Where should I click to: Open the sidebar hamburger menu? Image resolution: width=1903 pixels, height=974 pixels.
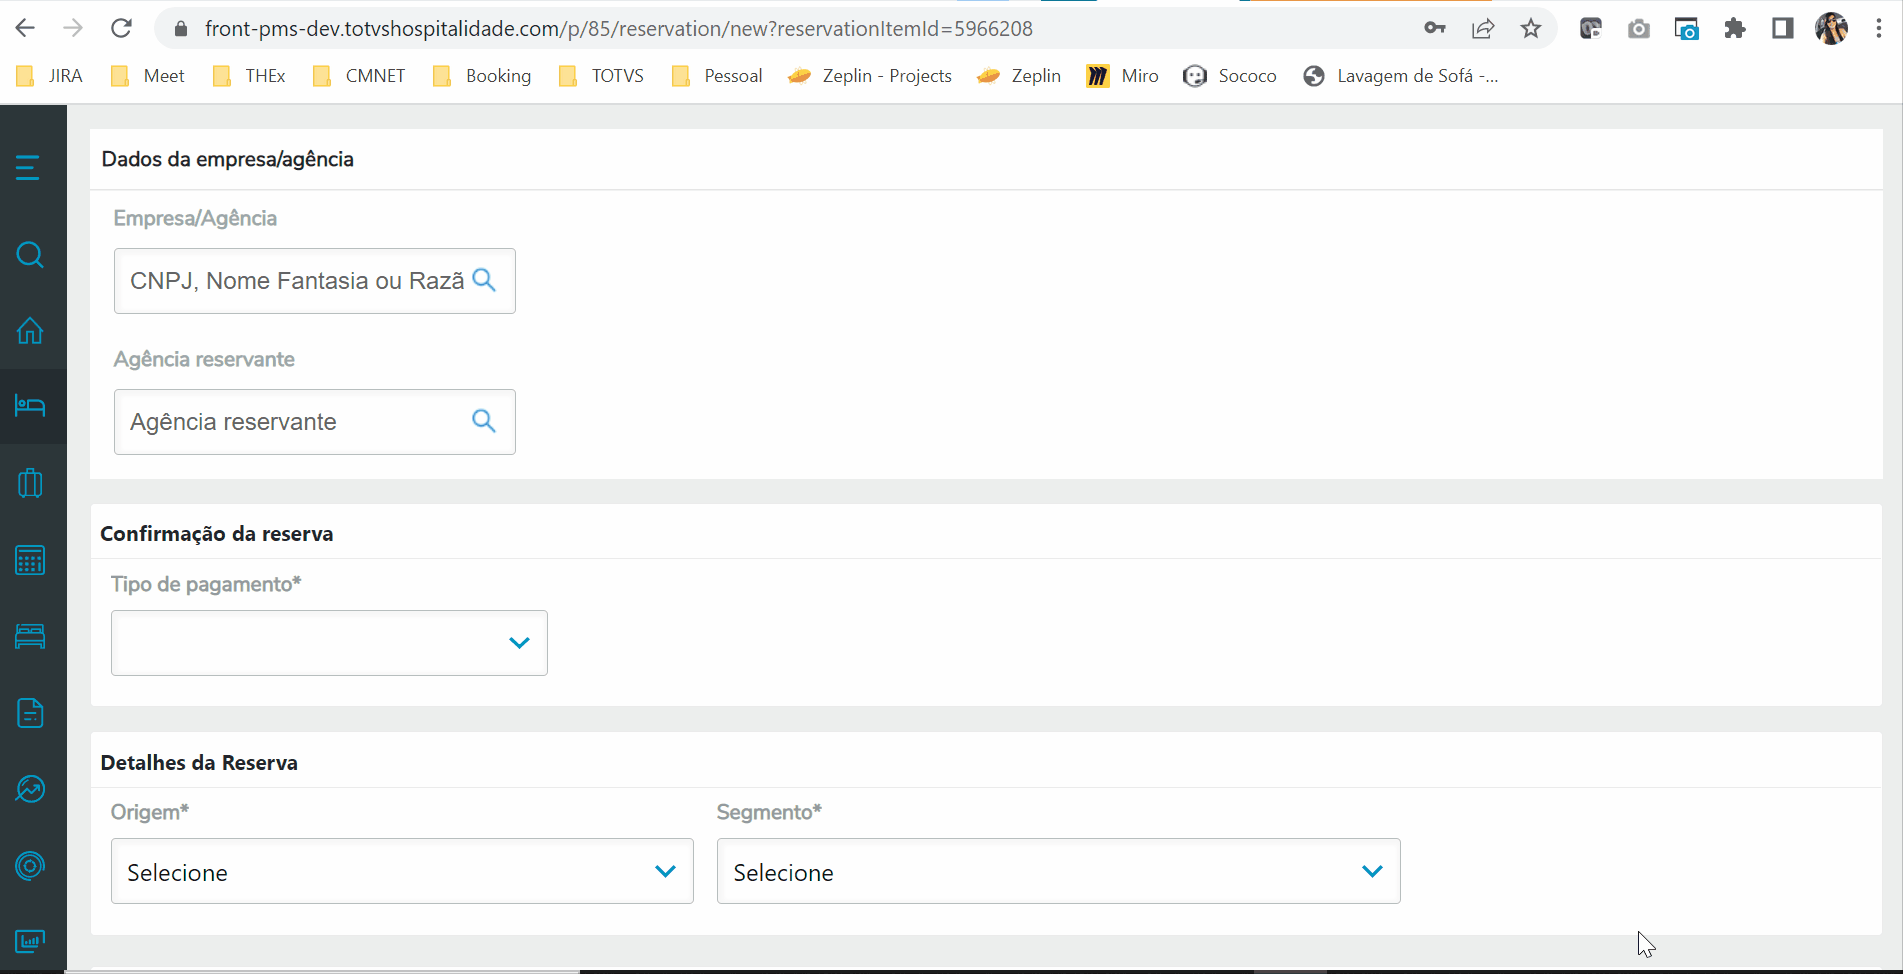pos(28,167)
